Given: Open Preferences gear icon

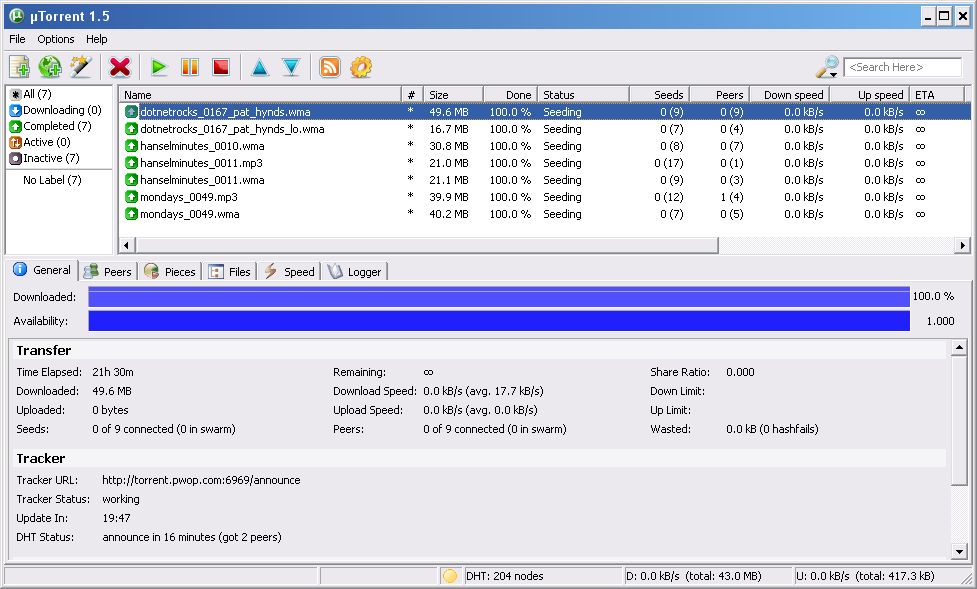Looking at the screenshot, I should click(x=360, y=67).
